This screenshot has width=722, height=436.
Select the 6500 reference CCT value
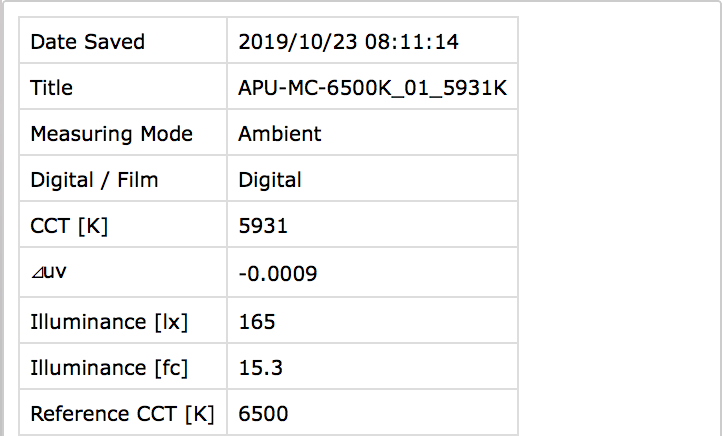pyautogui.click(x=264, y=413)
